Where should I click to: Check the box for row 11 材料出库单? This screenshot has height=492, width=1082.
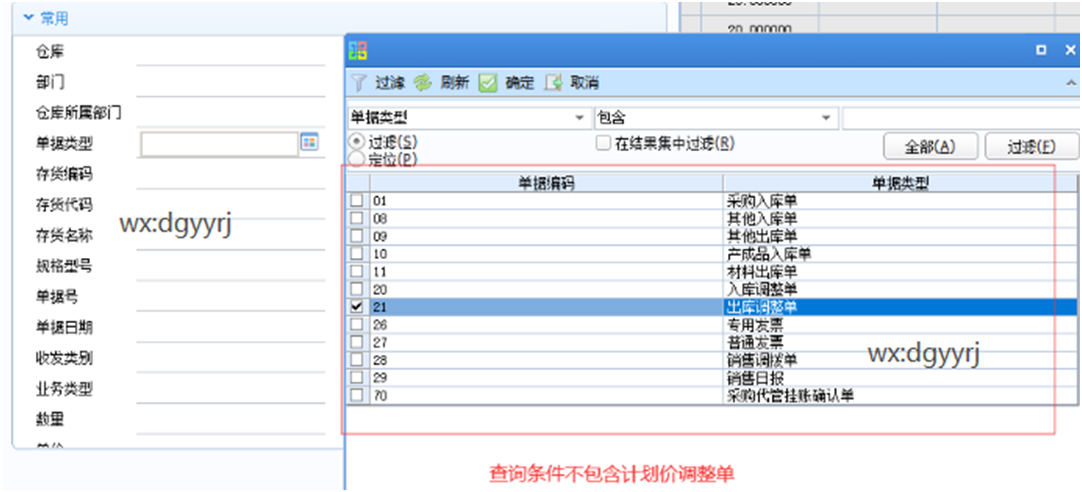pyautogui.click(x=357, y=272)
